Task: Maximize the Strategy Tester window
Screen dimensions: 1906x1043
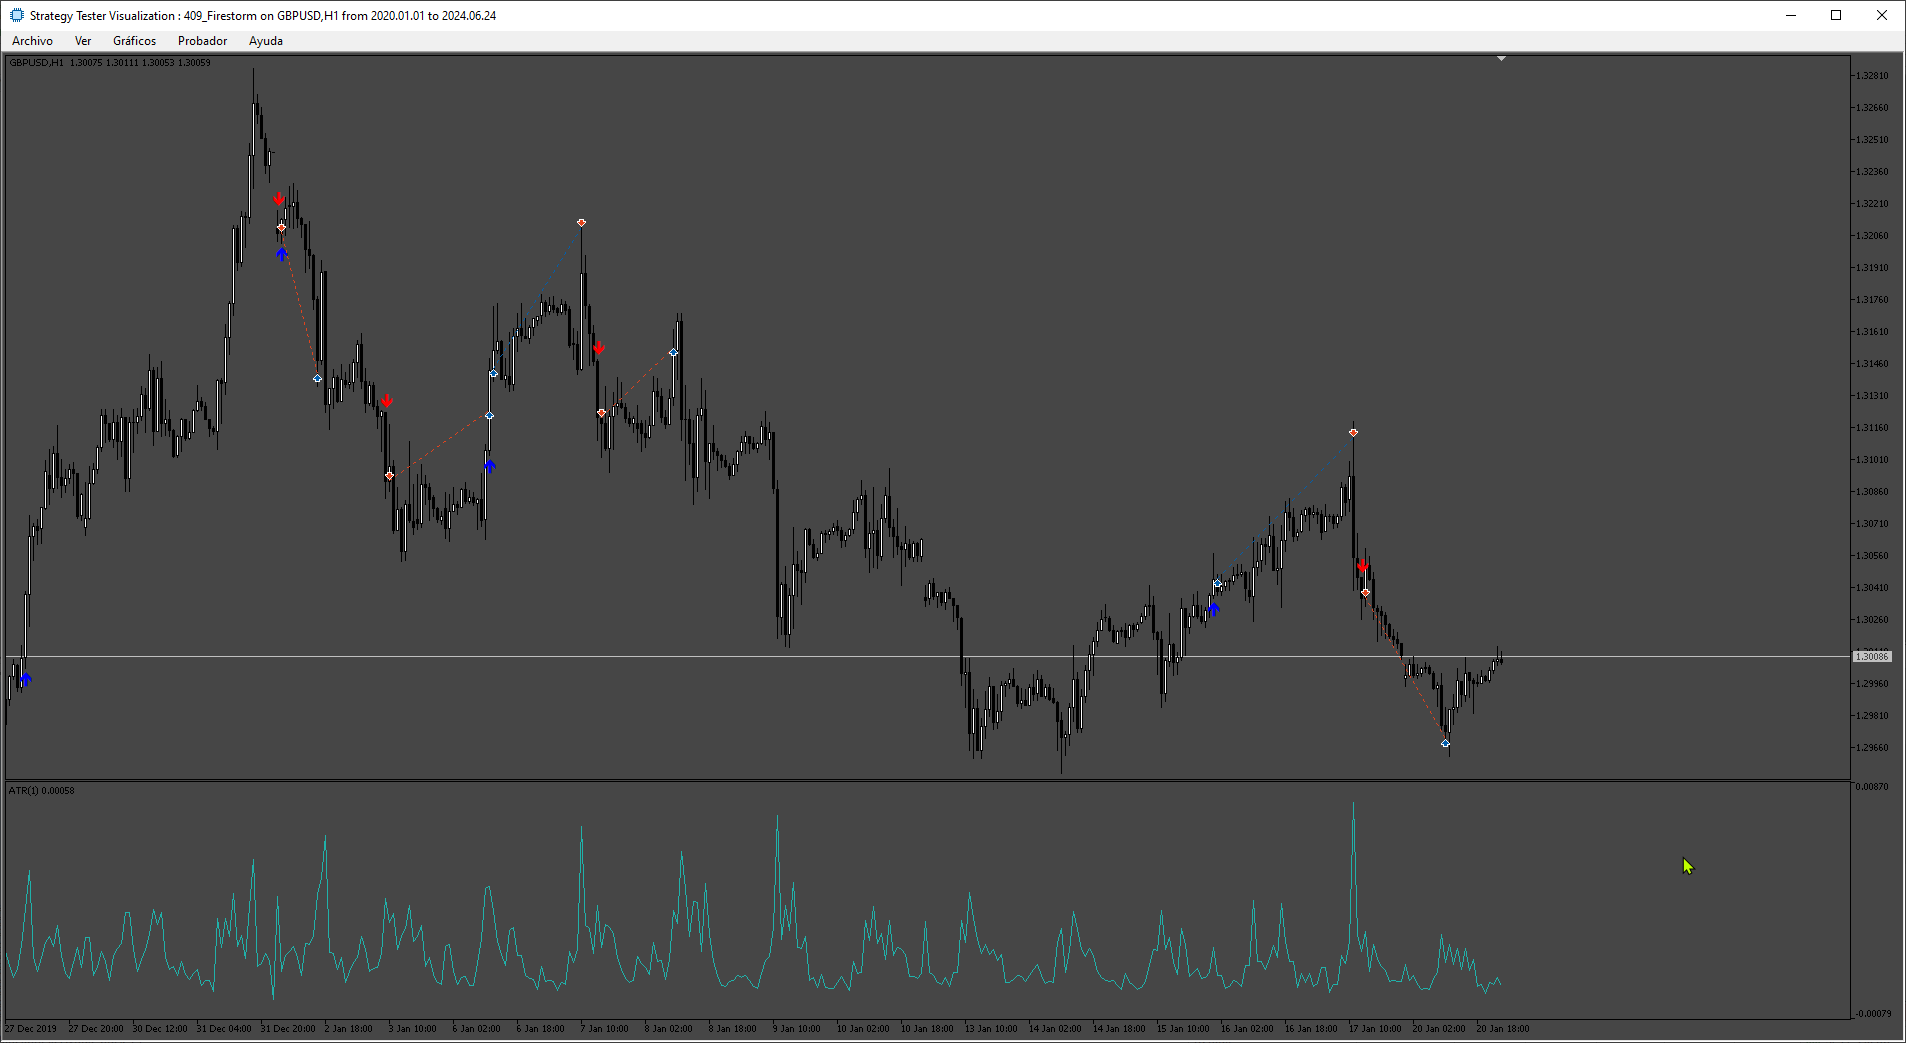Action: pos(1836,15)
